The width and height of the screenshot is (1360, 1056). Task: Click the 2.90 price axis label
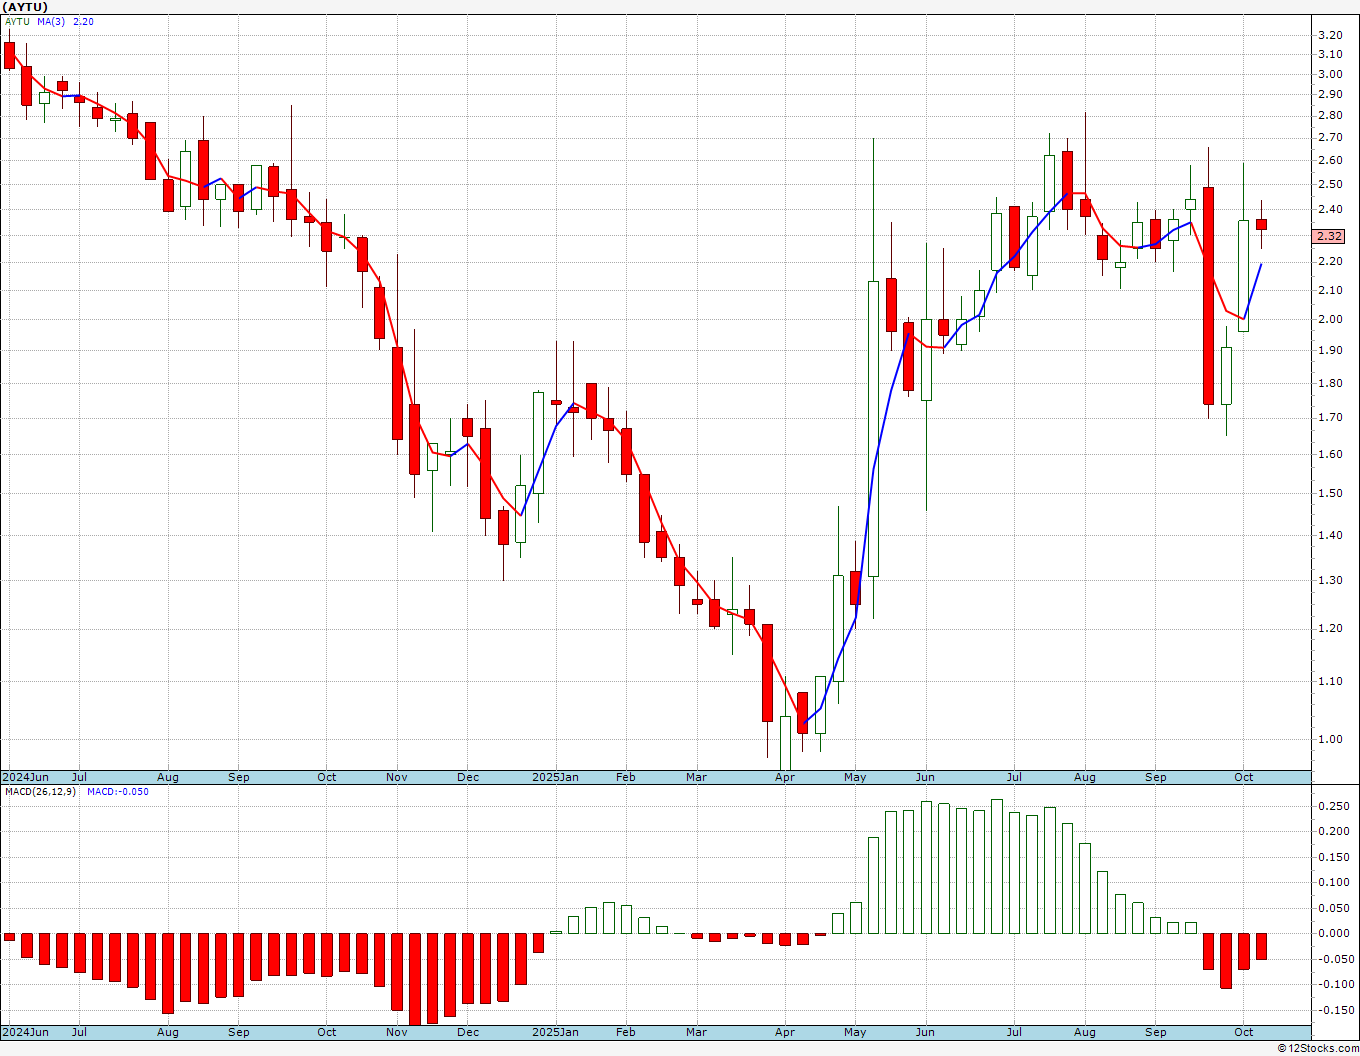pyautogui.click(x=1330, y=95)
